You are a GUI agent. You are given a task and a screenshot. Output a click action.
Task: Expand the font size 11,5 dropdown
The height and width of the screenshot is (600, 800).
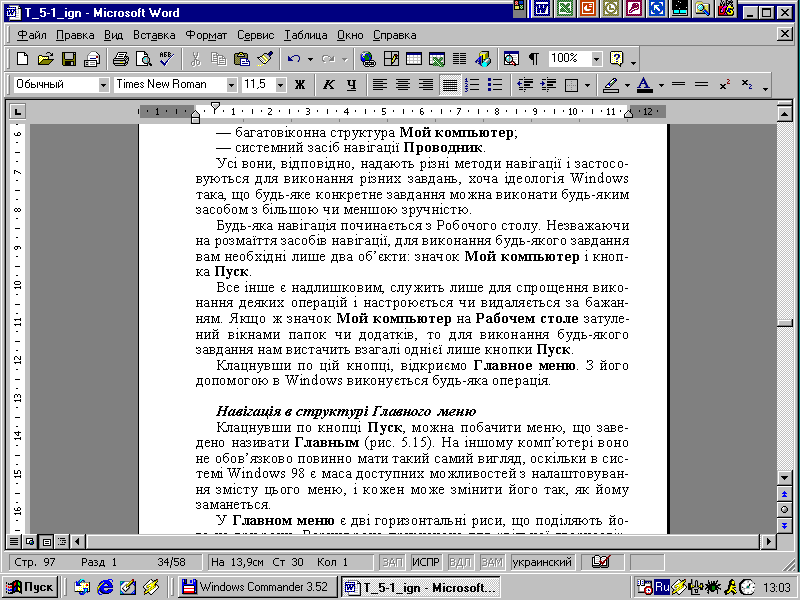[280, 85]
